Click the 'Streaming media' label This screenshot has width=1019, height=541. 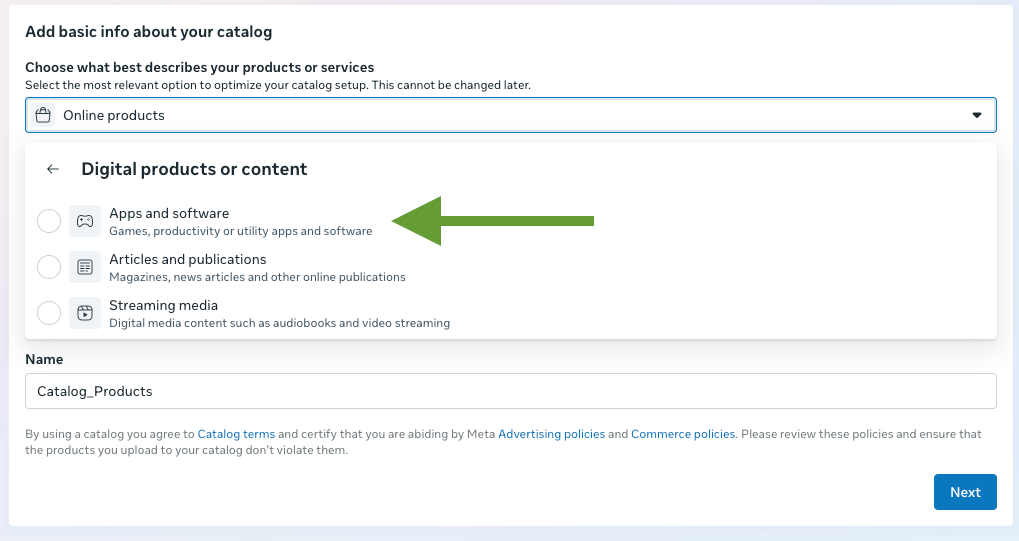tap(163, 306)
